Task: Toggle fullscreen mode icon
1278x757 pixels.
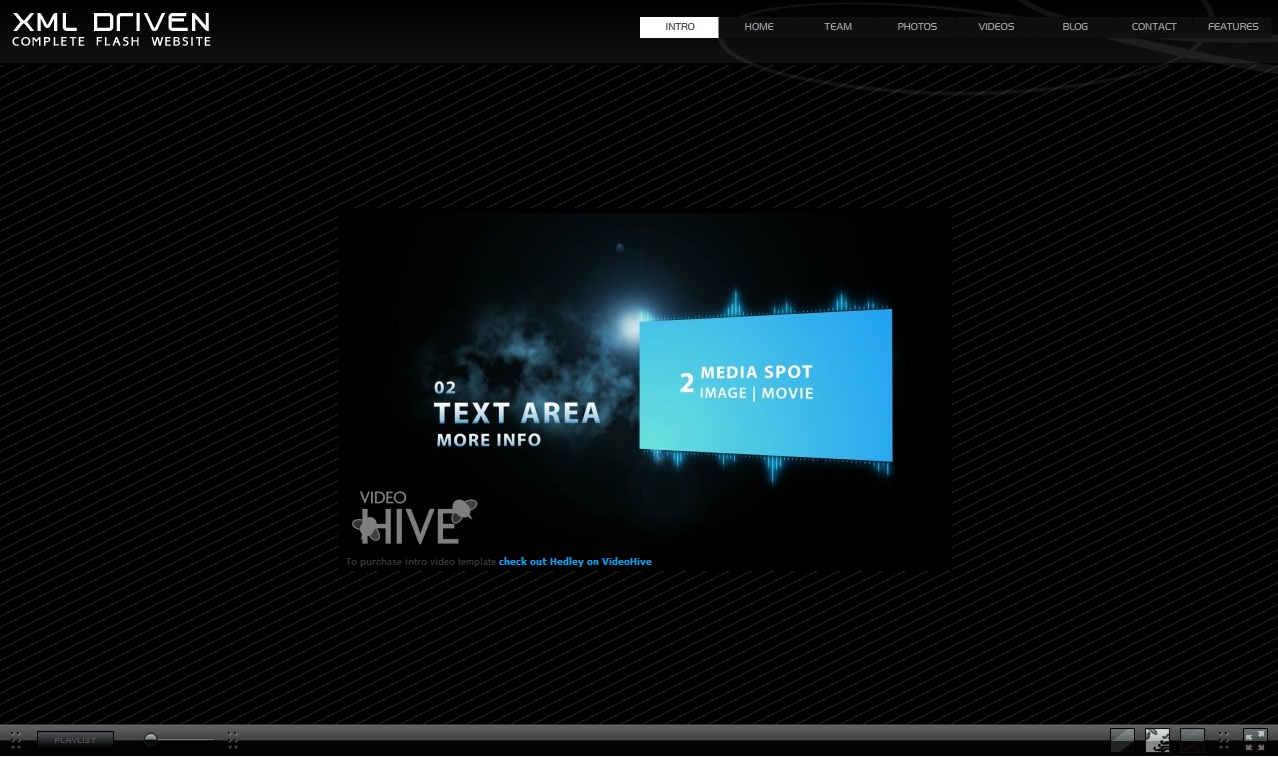Action: [1255, 740]
